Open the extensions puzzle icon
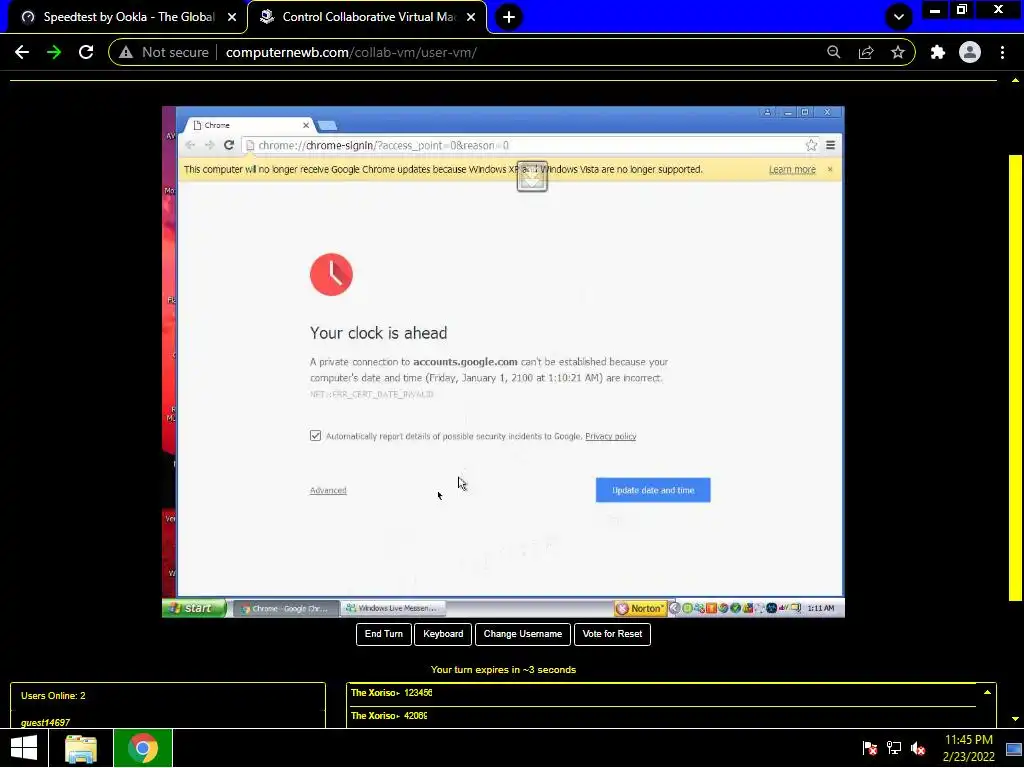Screen dimensions: 1024x768 [938, 52]
